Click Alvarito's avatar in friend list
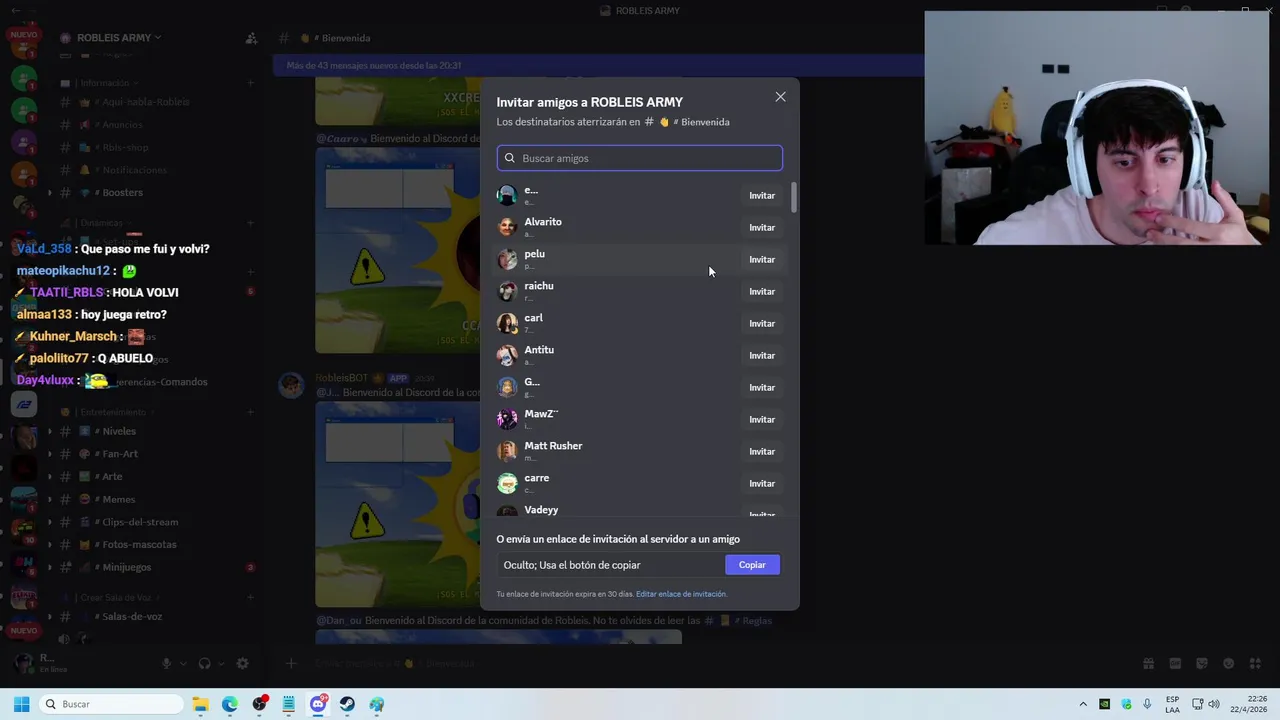1280x720 pixels. pos(507,227)
